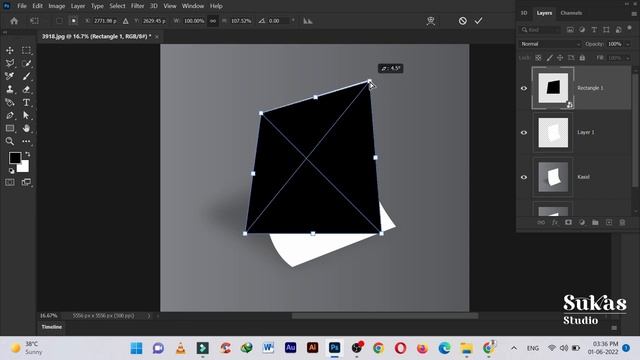Switch to the Channels tab
This screenshot has height=360, width=640.
571,13
